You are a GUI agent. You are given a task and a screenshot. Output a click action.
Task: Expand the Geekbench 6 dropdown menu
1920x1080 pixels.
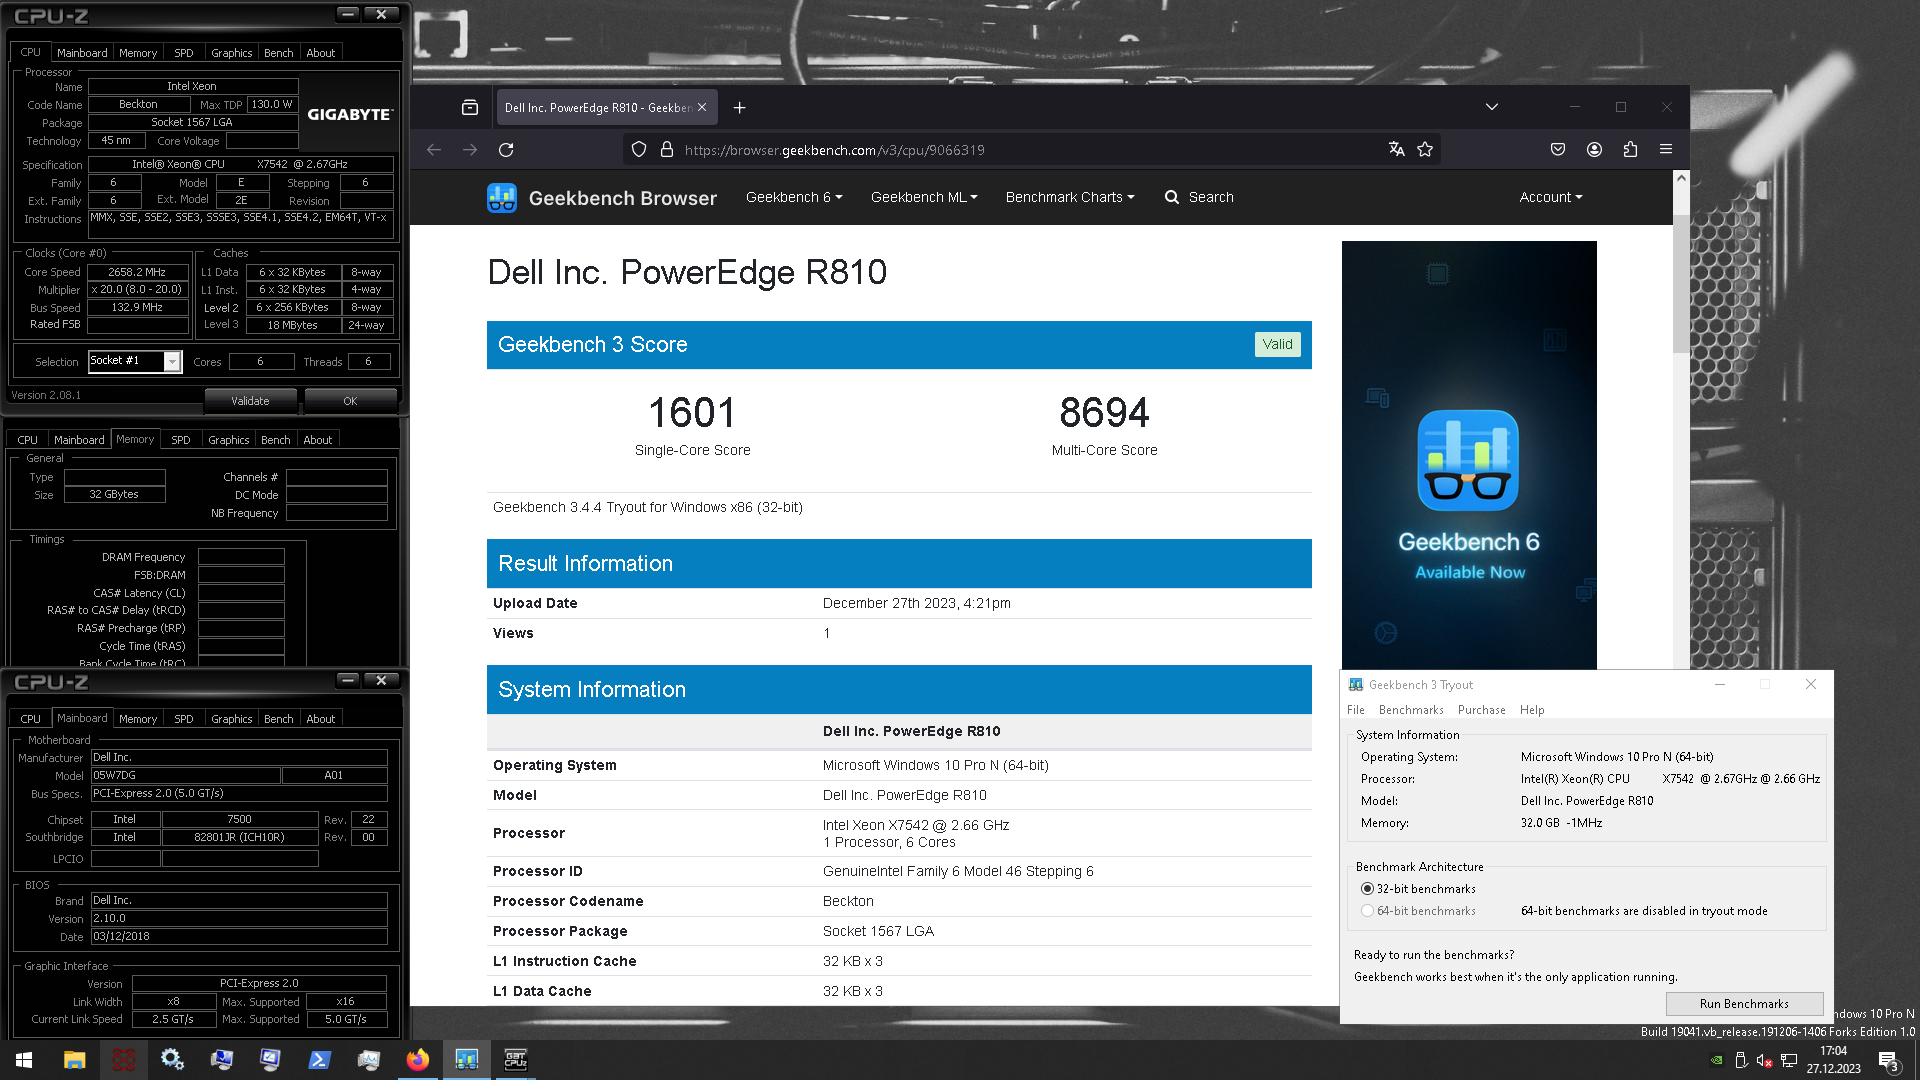794,197
